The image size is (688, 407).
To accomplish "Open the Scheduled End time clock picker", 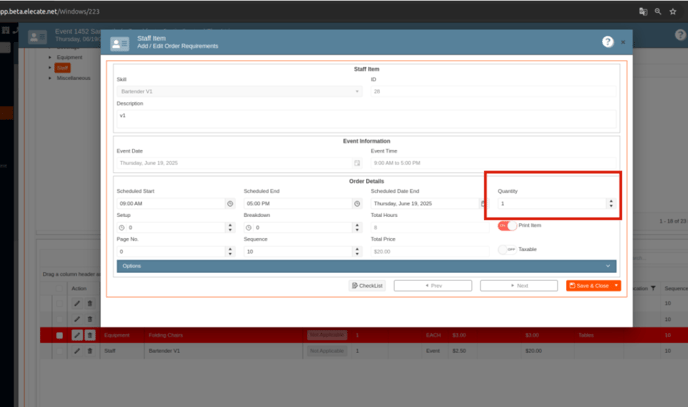I will (x=357, y=204).
